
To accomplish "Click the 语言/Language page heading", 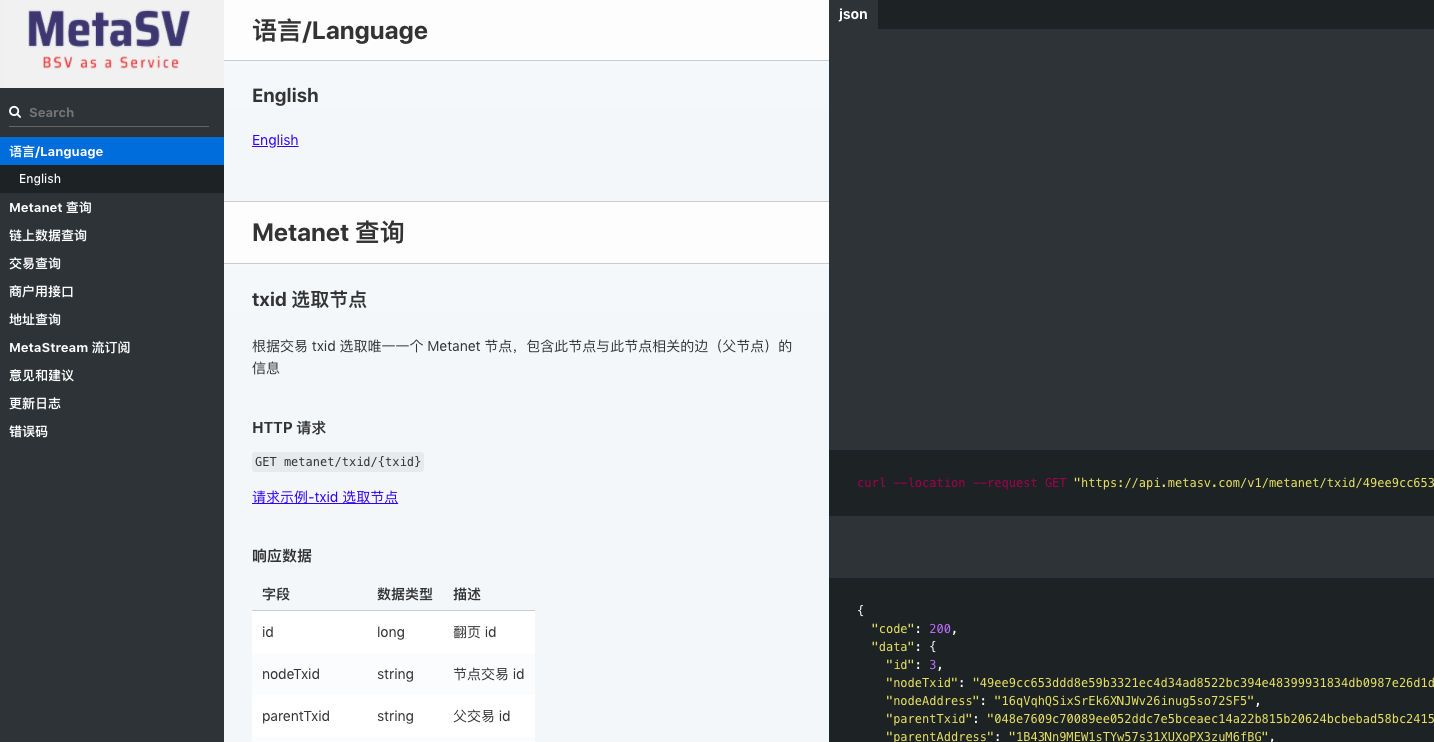I will pos(340,31).
